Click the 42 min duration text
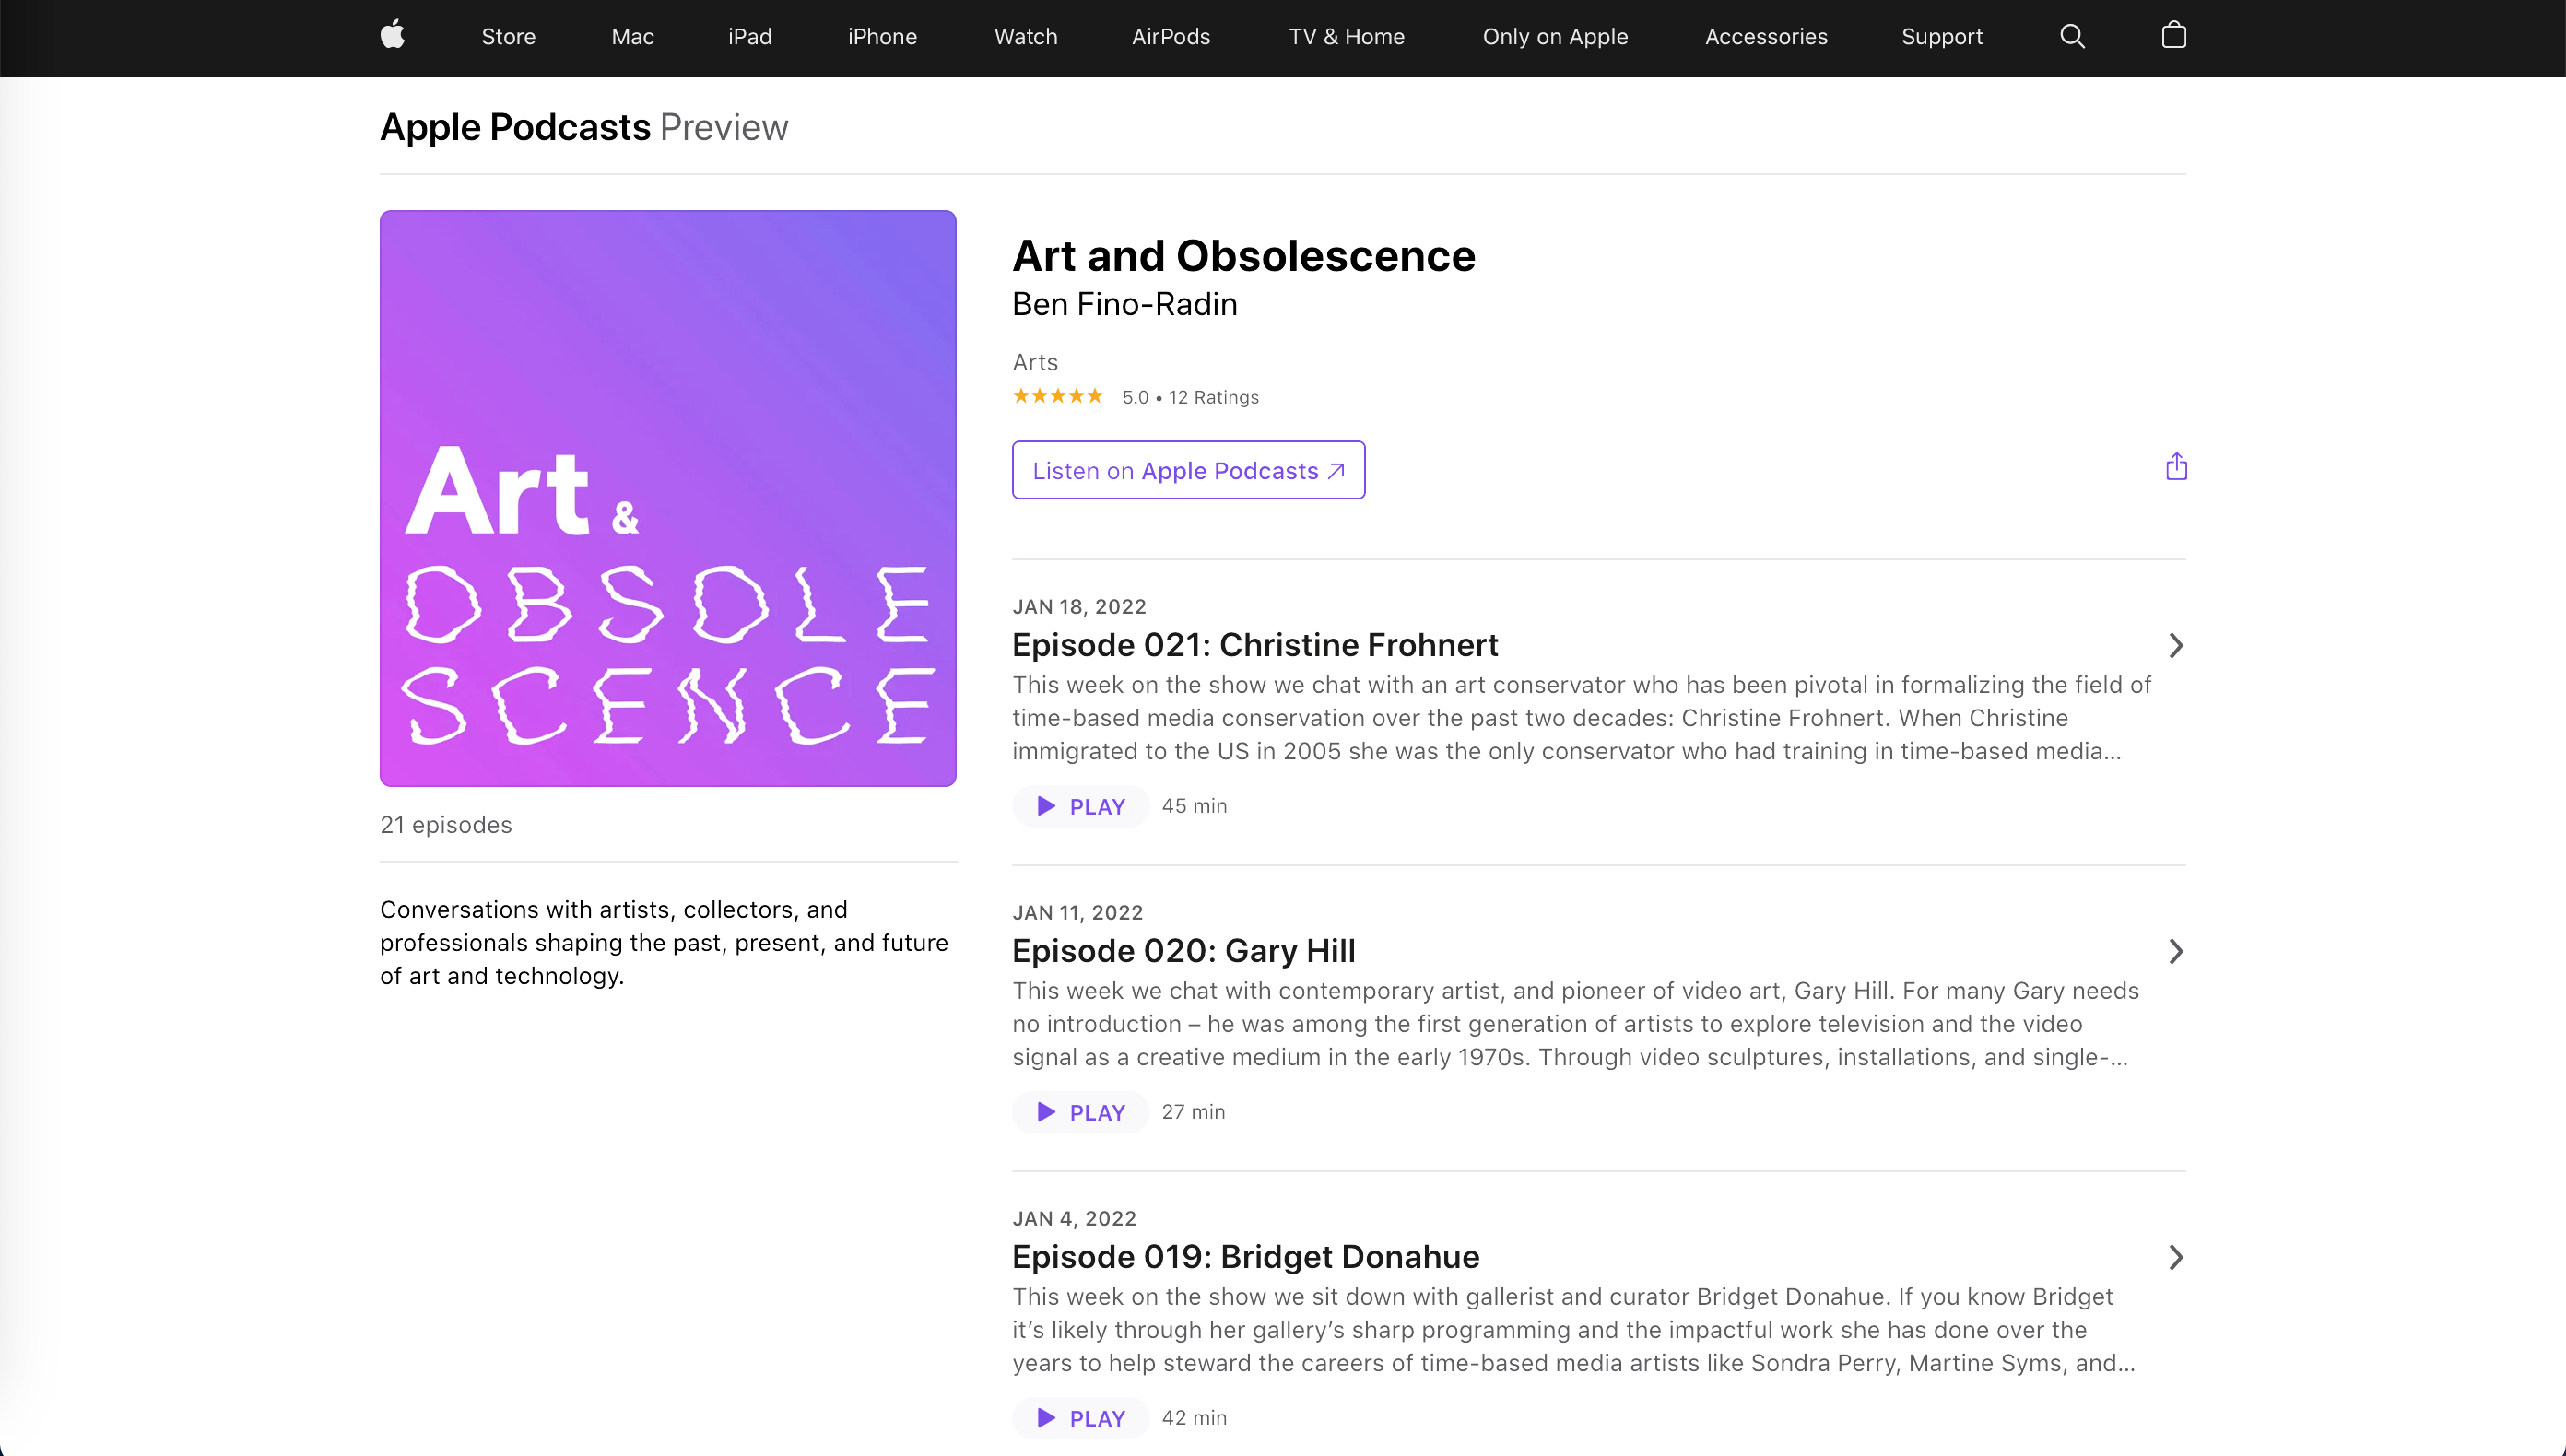The width and height of the screenshot is (2566, 1456). point(1194,1418)
